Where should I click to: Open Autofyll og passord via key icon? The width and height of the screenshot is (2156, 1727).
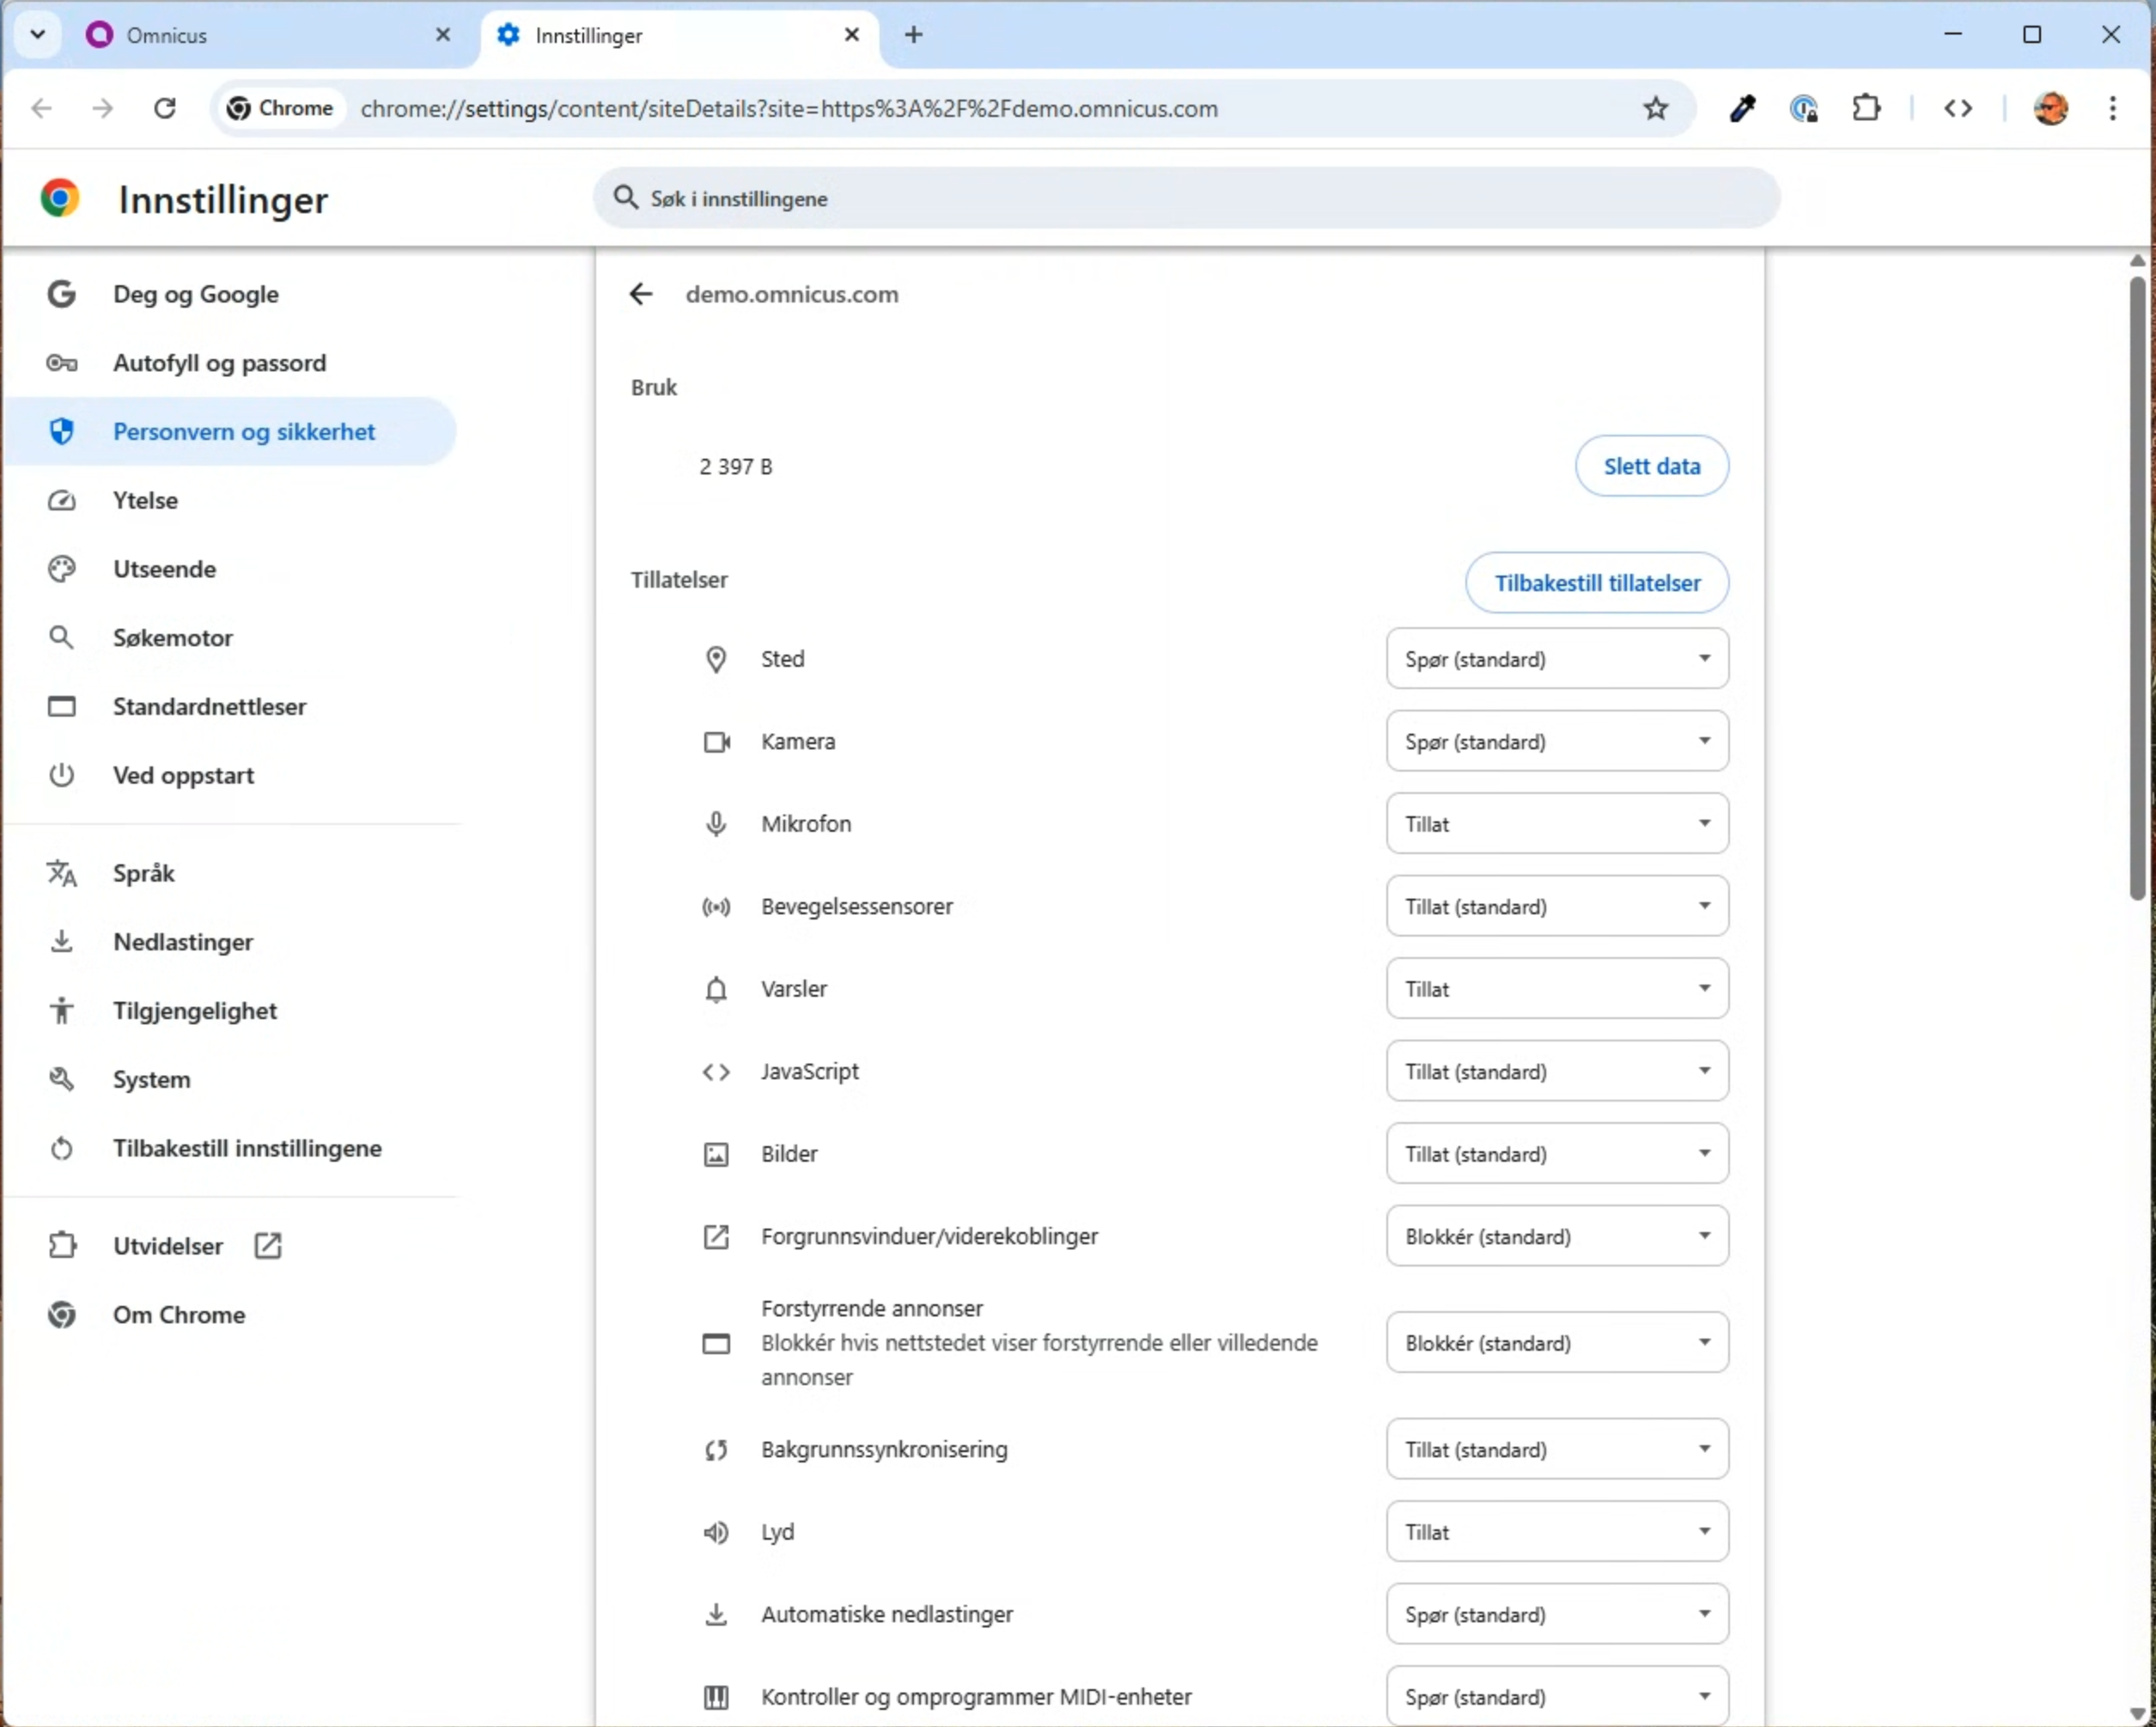[x=62, y=363]
